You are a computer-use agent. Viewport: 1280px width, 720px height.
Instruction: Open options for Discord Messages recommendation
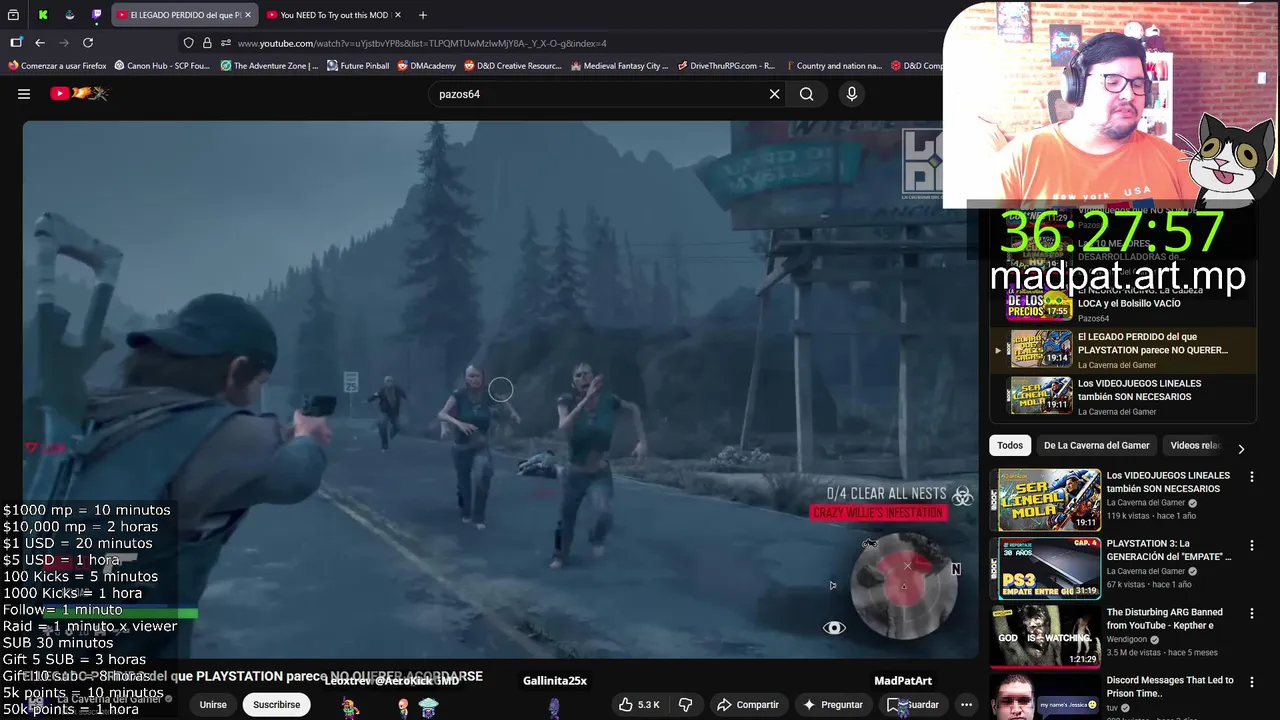tap(1251, 681)
